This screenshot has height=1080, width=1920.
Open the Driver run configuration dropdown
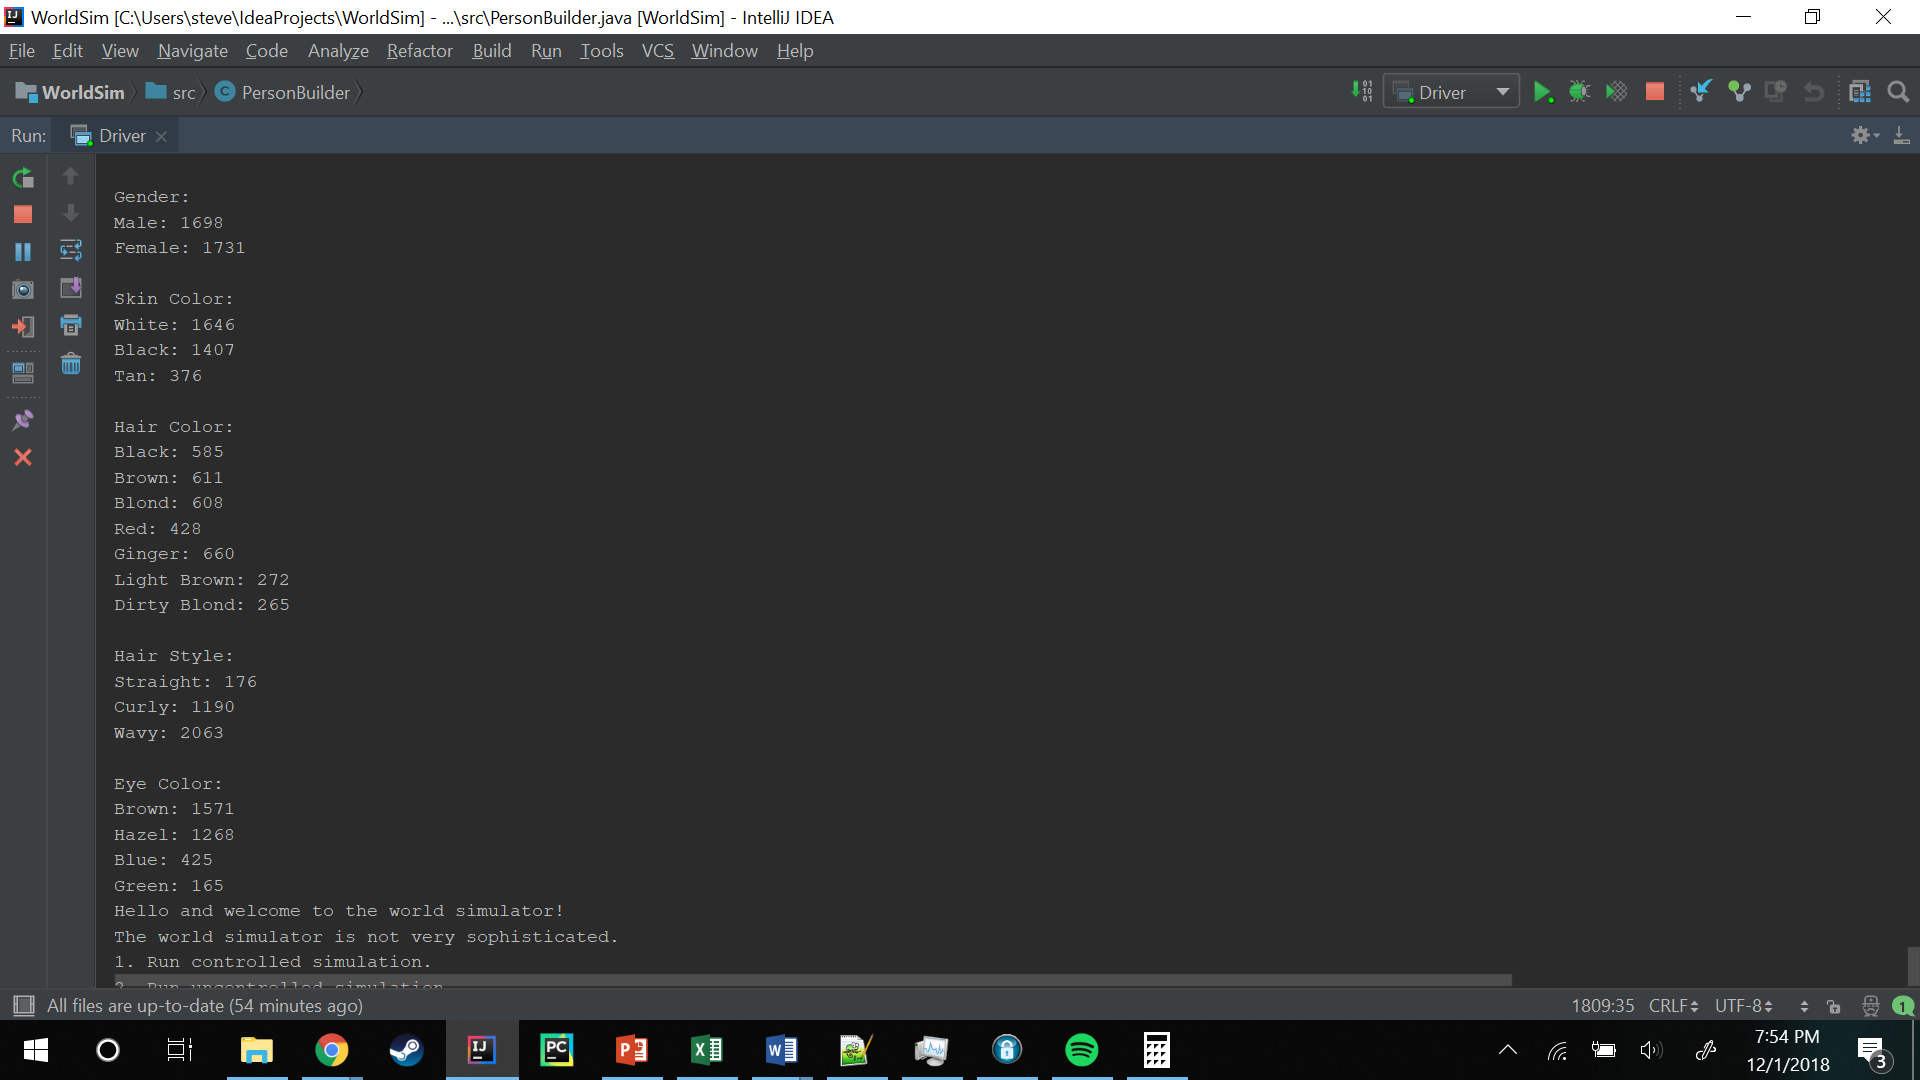coord(1502,92)
